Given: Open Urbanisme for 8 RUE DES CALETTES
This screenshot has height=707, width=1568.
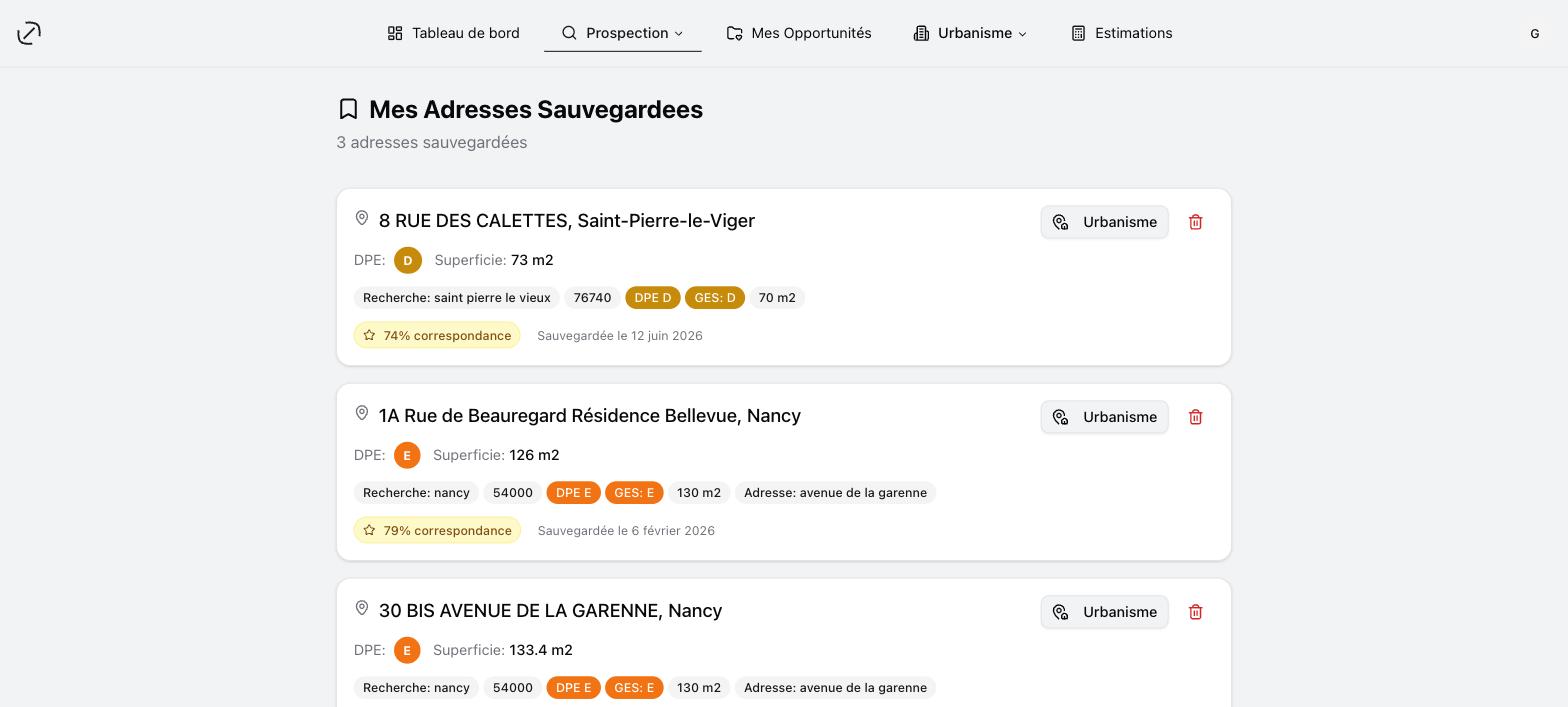Looking at the screenshot, I should tap(1105, 222).
